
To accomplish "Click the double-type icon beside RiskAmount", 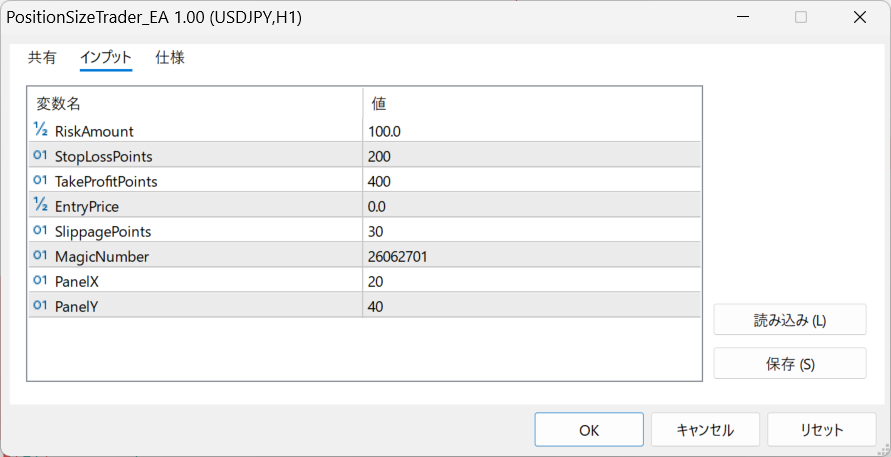I will [x=40, y=130].
